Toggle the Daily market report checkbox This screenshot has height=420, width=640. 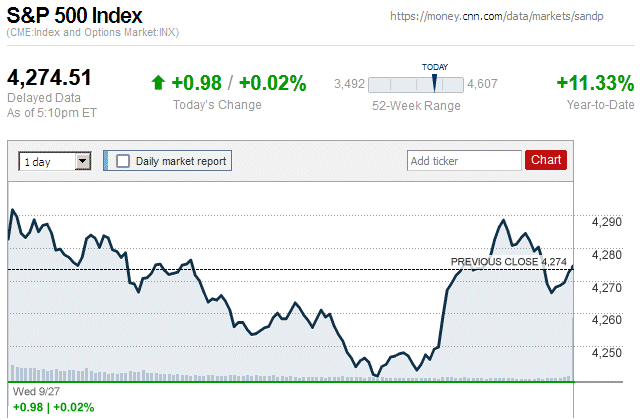click(123, 160)
